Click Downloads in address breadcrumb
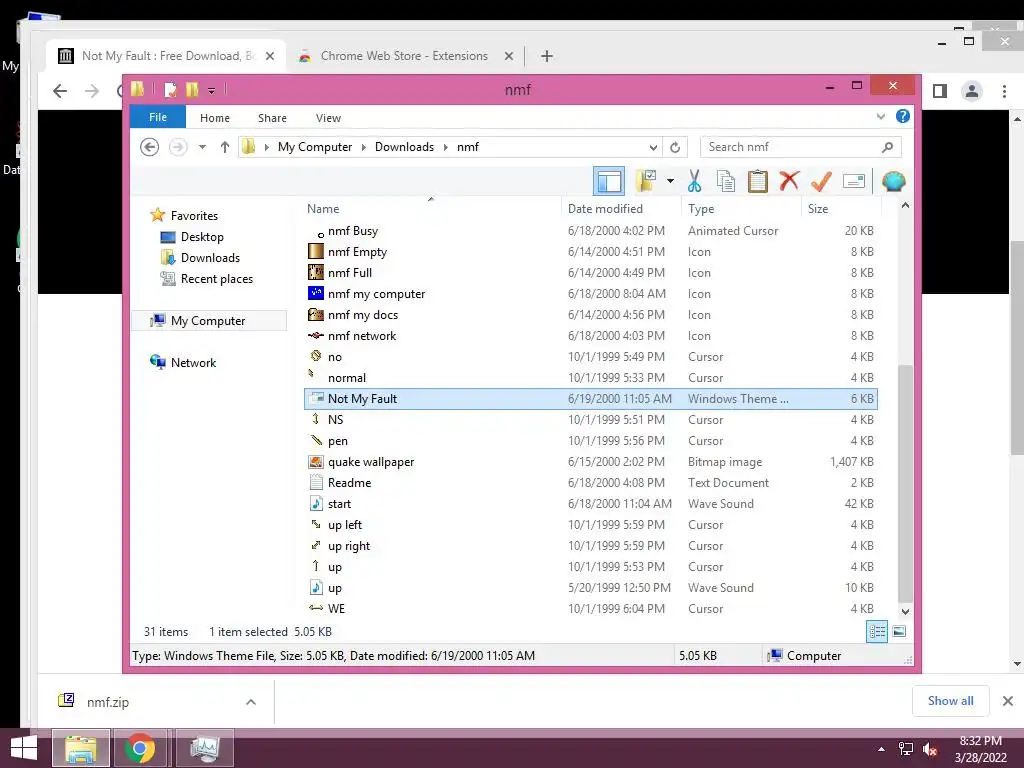Image resolution: width=1024 pixels, height=768 pixels. tap(404, 147)
